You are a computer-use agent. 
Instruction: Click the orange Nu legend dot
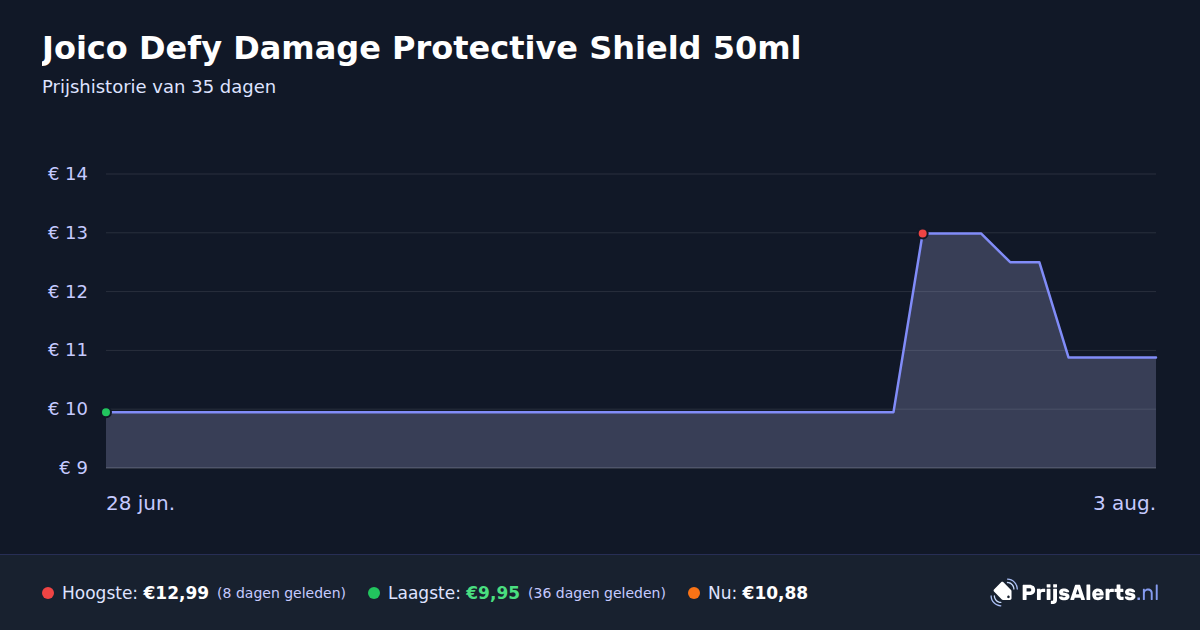(x=694, y=593)
